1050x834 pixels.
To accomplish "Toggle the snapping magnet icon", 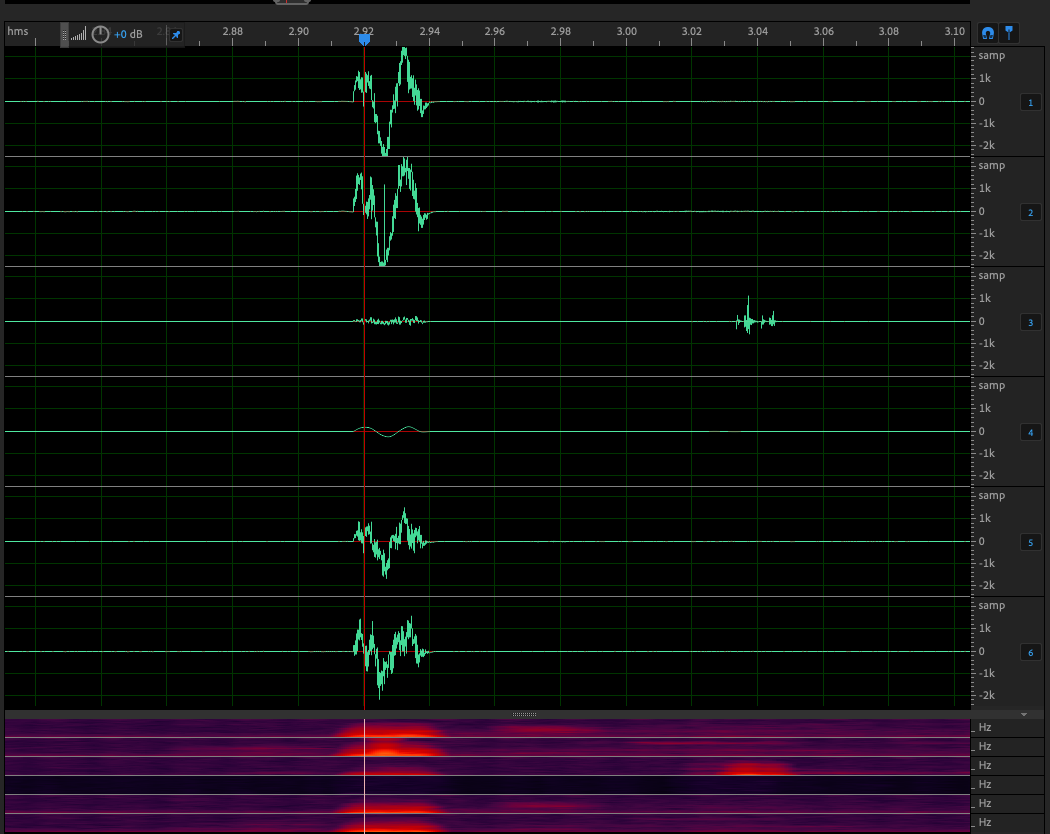I will (987, 33).
